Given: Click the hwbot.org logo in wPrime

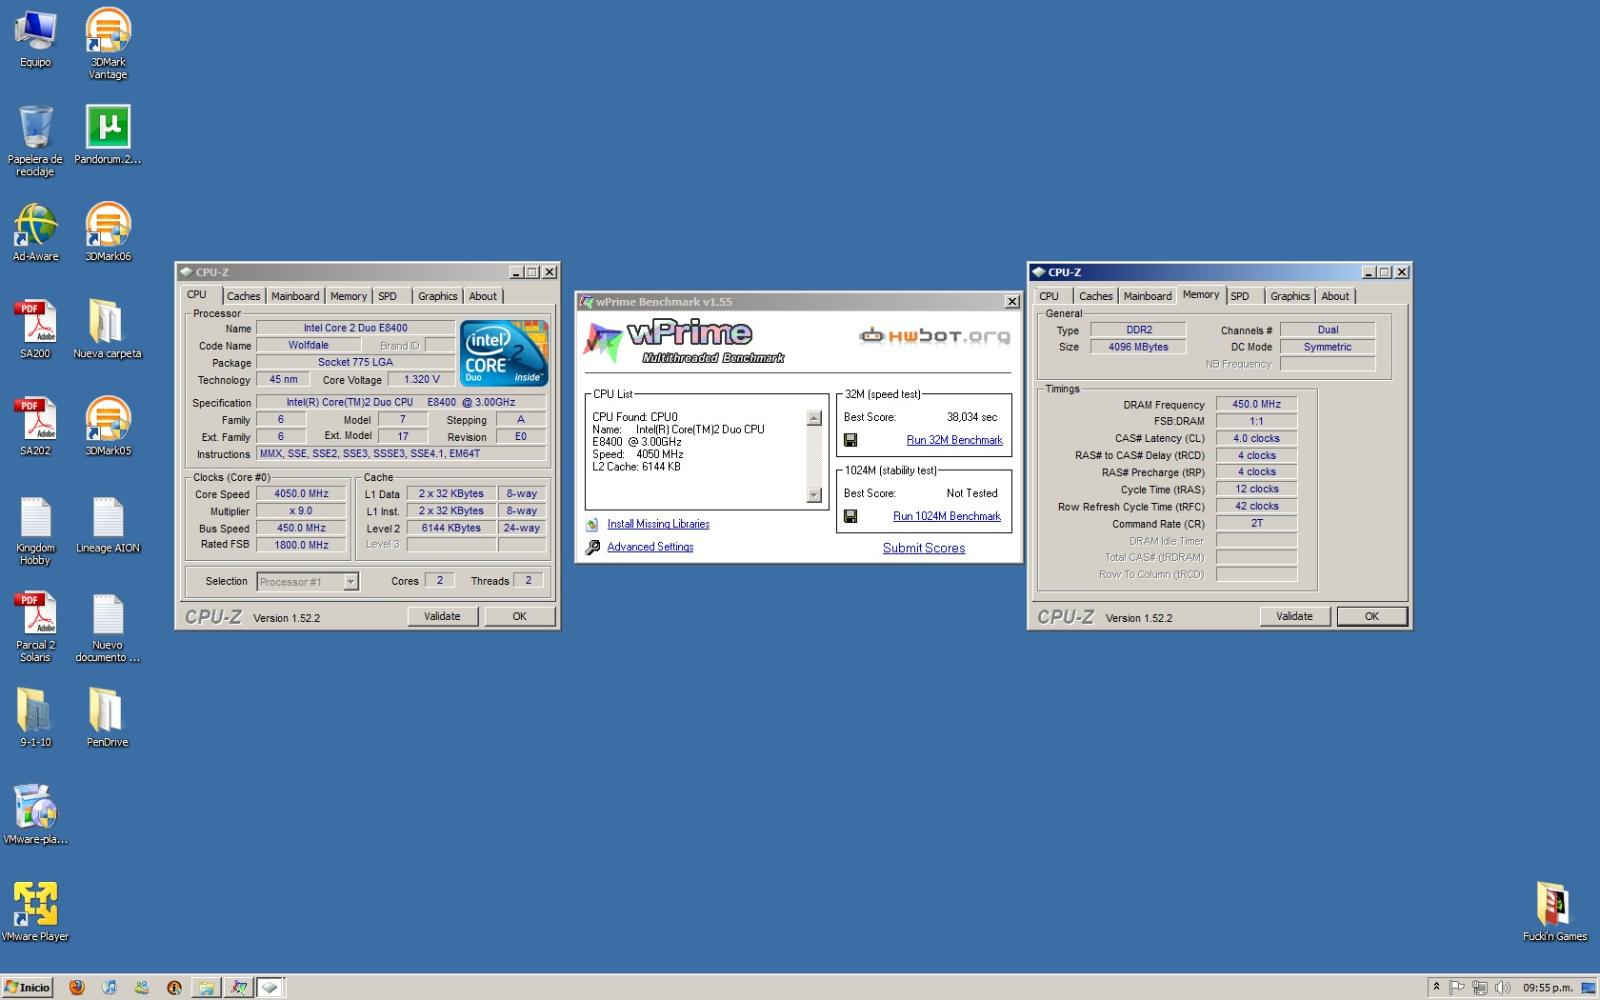Looking at the screenshot, I should coord(935,336).
